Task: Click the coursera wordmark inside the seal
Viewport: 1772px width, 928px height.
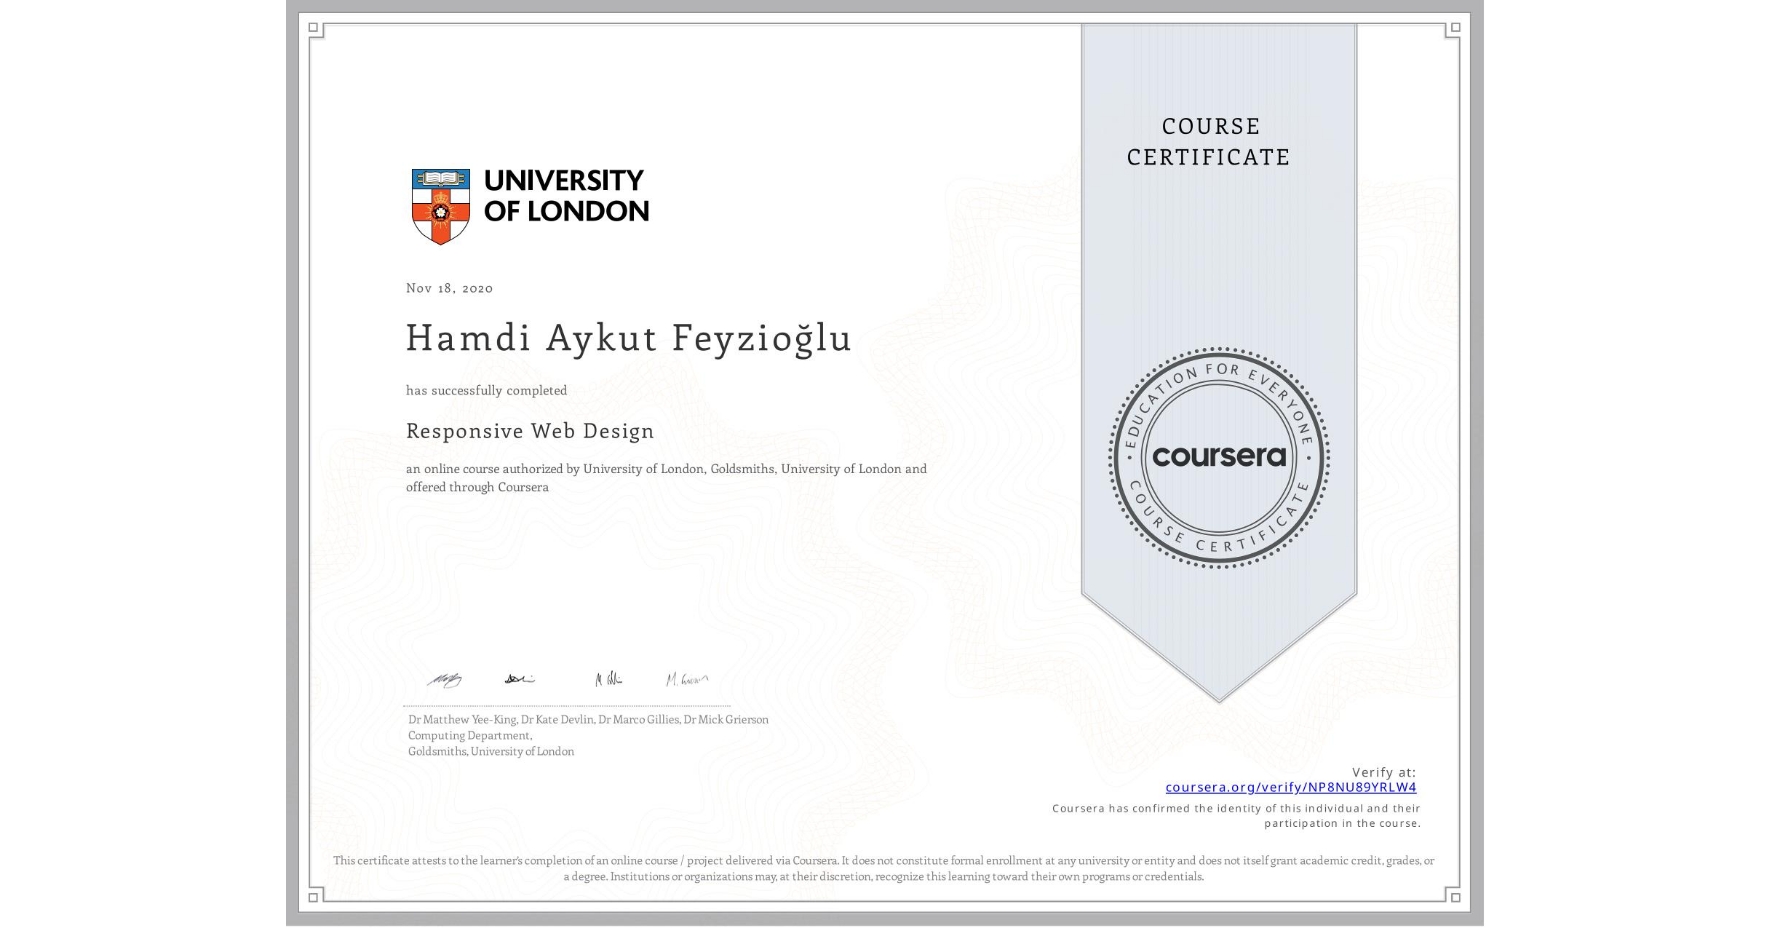Action: pyautogui.click(x=1219, y=457)
